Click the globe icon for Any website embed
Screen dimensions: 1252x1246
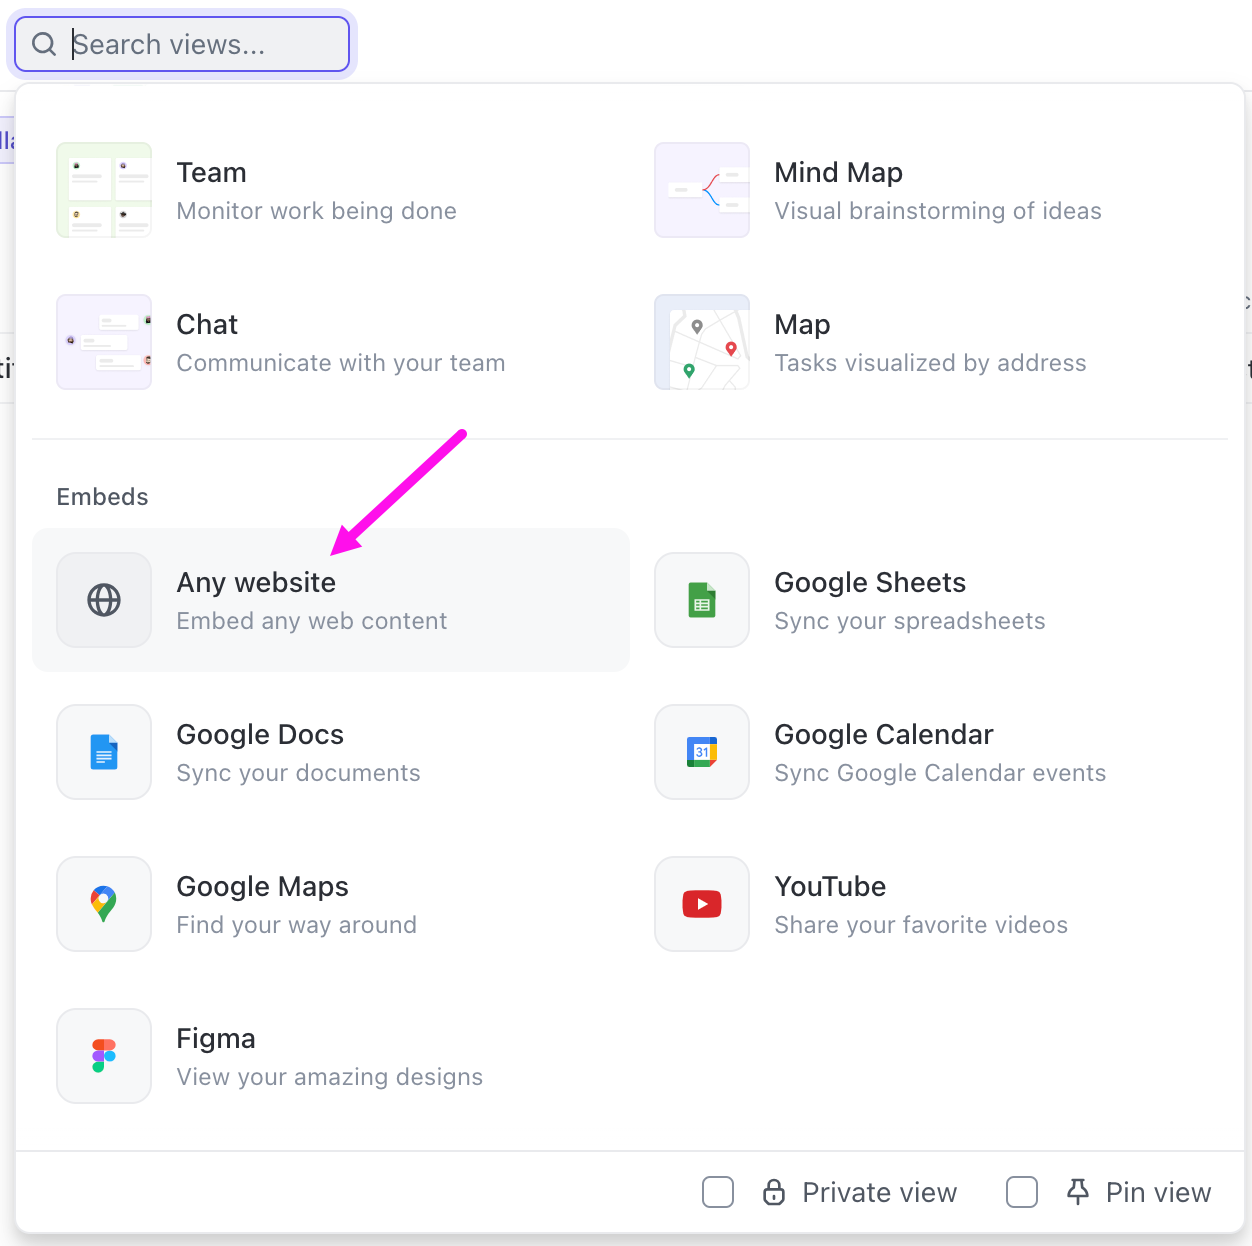pos(103,600)
